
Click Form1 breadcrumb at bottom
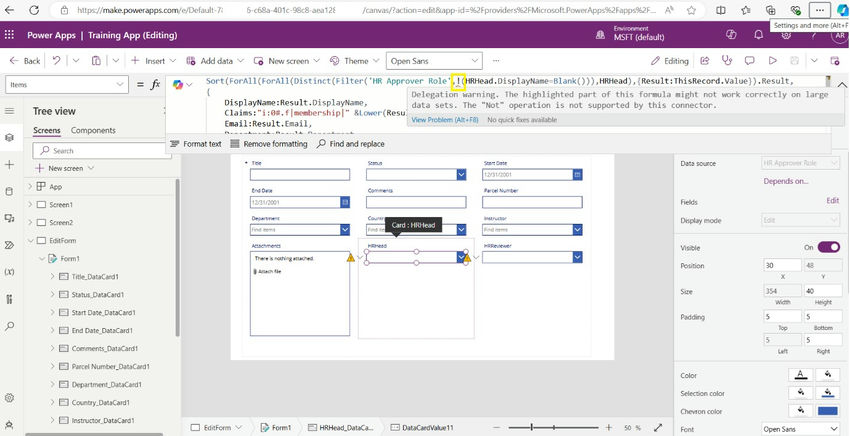click(276, 427)
